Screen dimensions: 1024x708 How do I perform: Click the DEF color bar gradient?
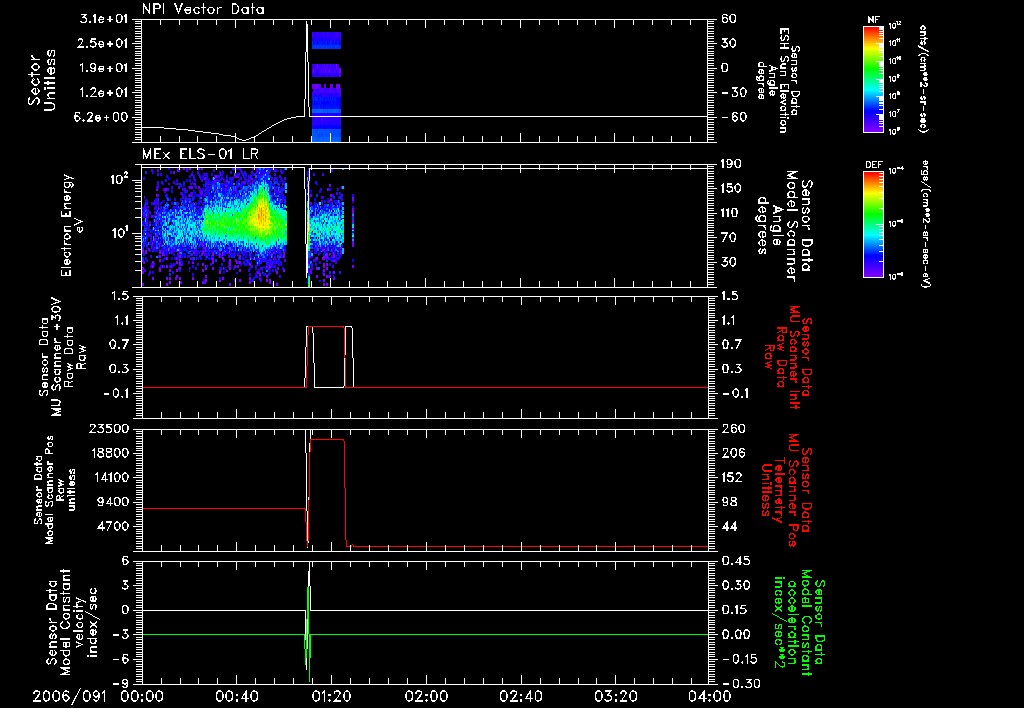[873, 223]
